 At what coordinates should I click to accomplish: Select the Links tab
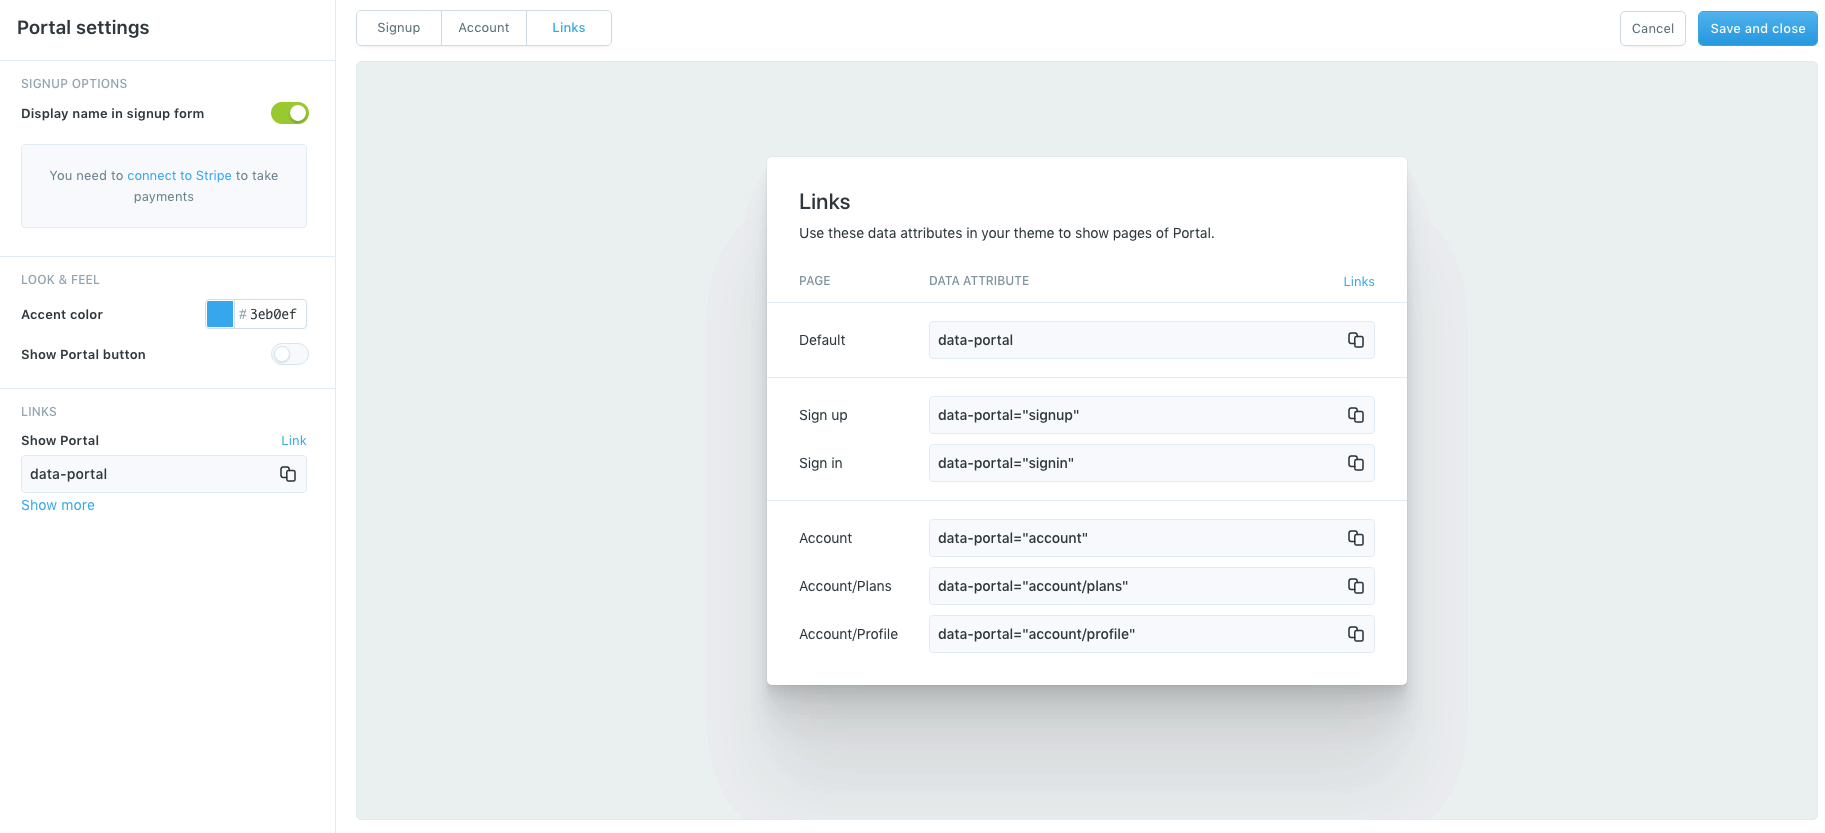tap(569, 28)
